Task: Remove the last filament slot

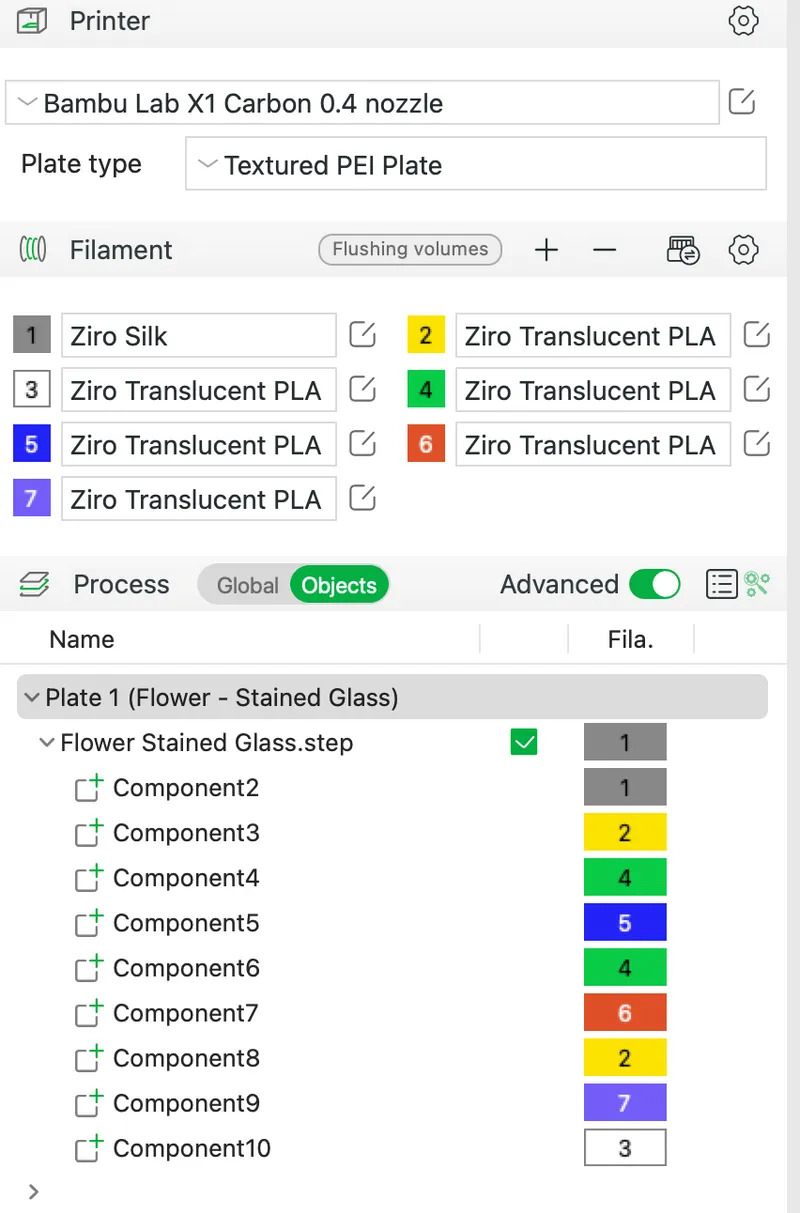Action: click(x=604, y=250)
